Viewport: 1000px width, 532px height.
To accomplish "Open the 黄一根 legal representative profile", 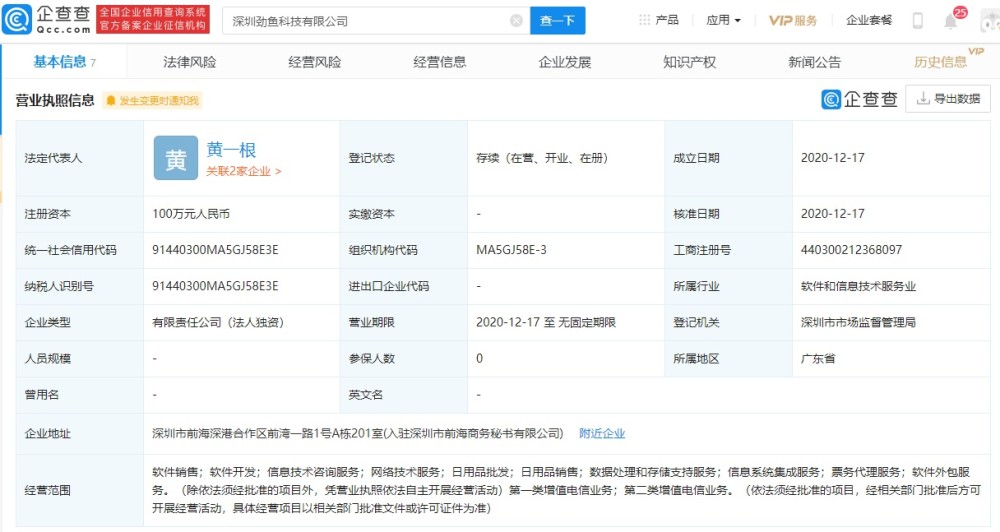I will (231, 150).
